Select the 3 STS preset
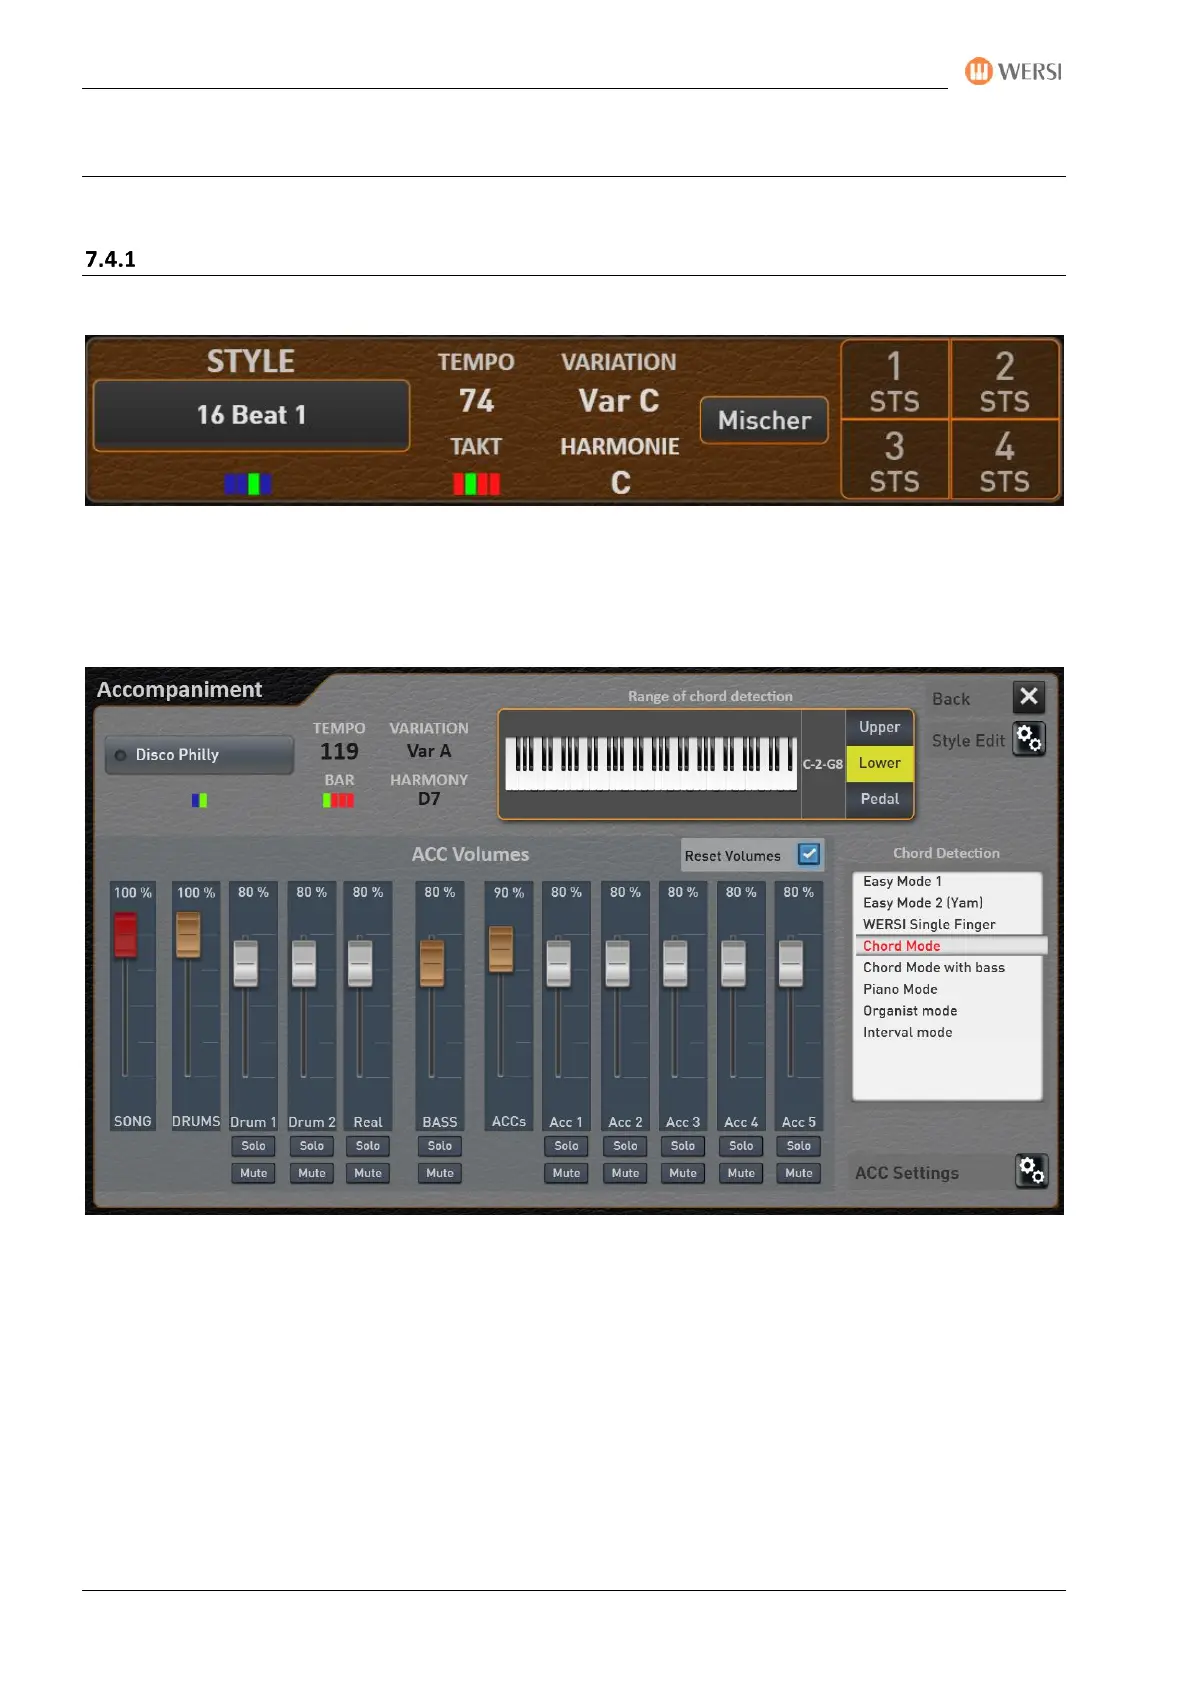 tap(894, 460)
